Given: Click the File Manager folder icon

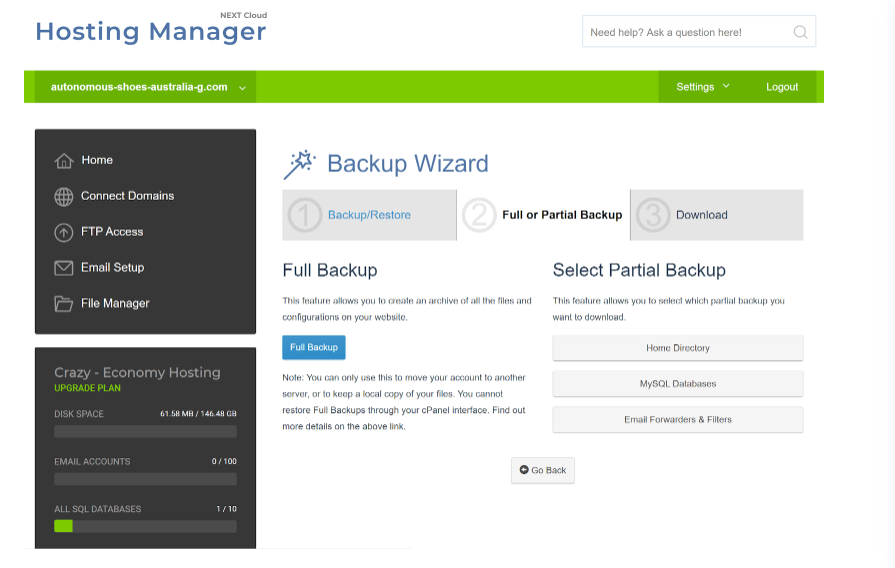Looking at the screenshot, I should (x=64, y=304).
